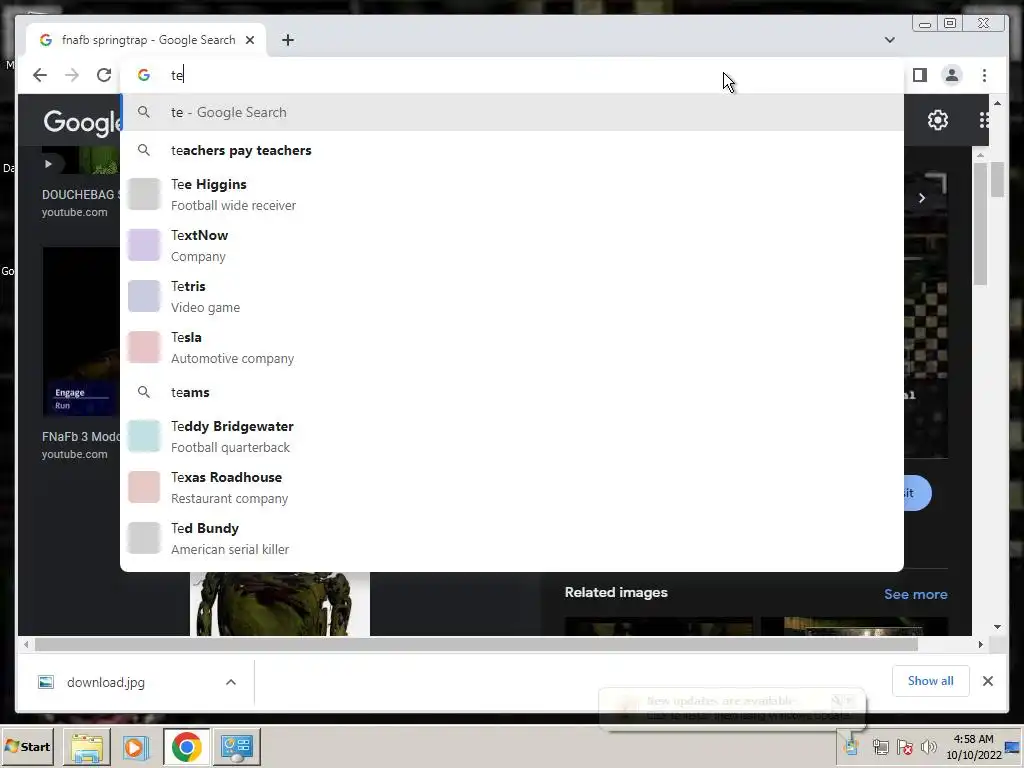Open the side panel icon
1024x768 pixels.
point(920,75)
